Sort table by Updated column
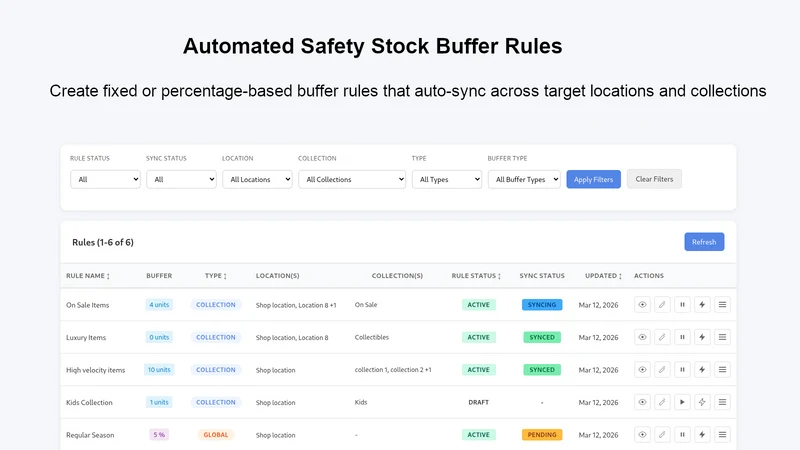This screenshot has height=450, width=800. tap(604, 276)
